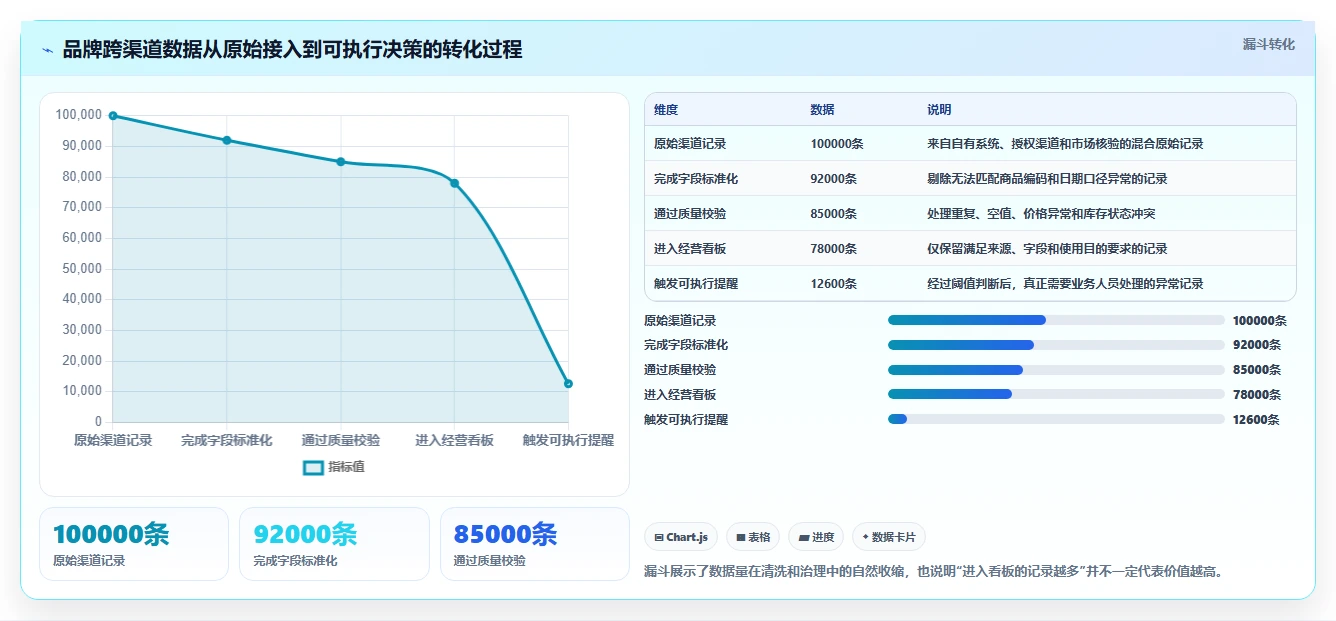Viewport: 1336px width, 621px height.
Task: Click the 数据卡片 tag chip
Action: pos(889,537)
